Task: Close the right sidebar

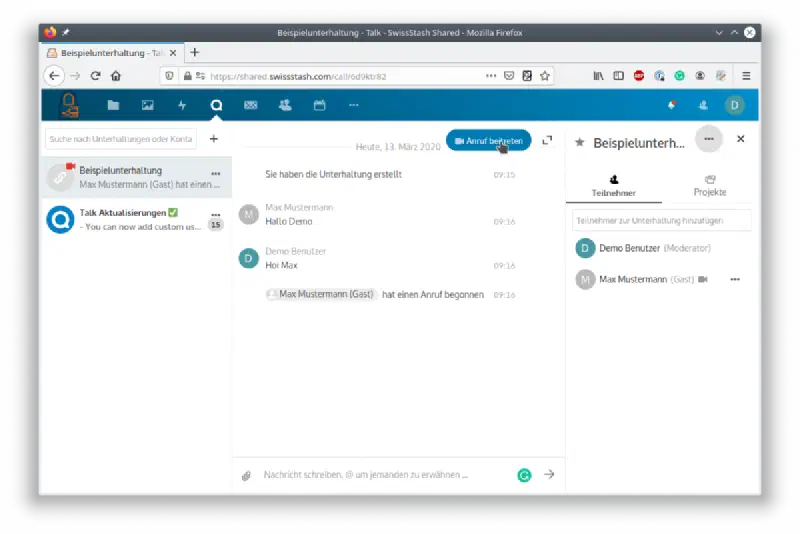Action: [741, 139]
